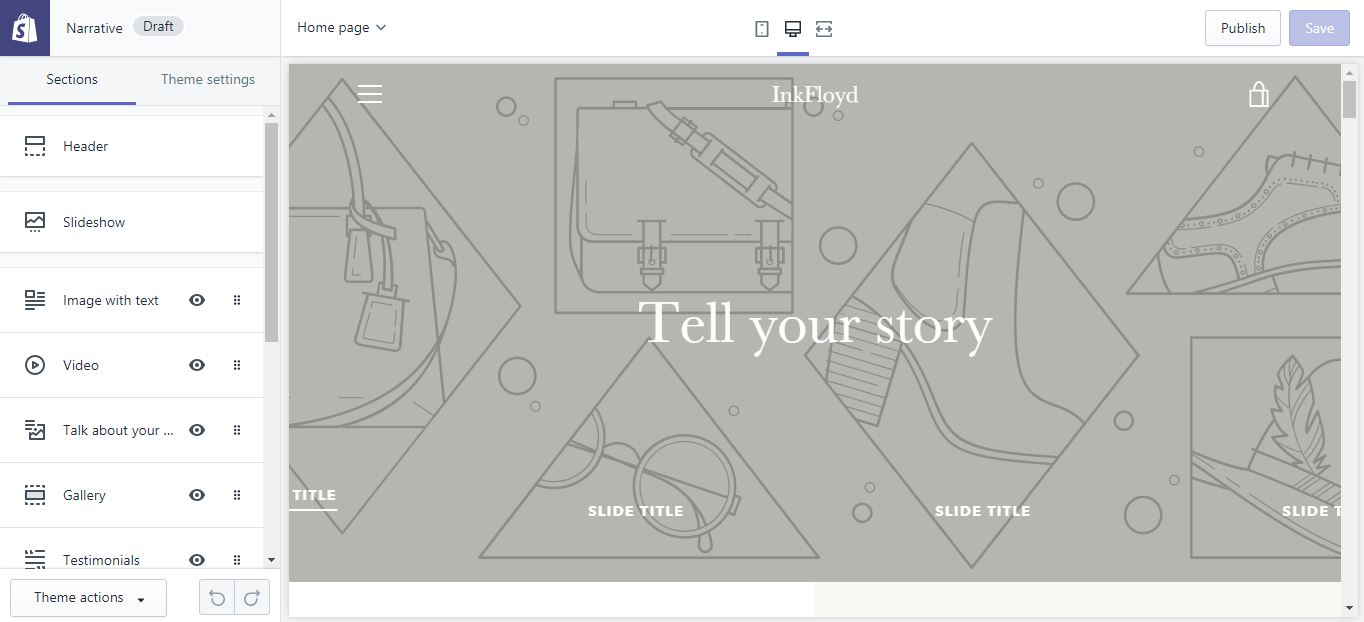Open the hamburger menu in preview
Image resolution: width=1364 pixels, height=622 pixels.
[370, 94]
